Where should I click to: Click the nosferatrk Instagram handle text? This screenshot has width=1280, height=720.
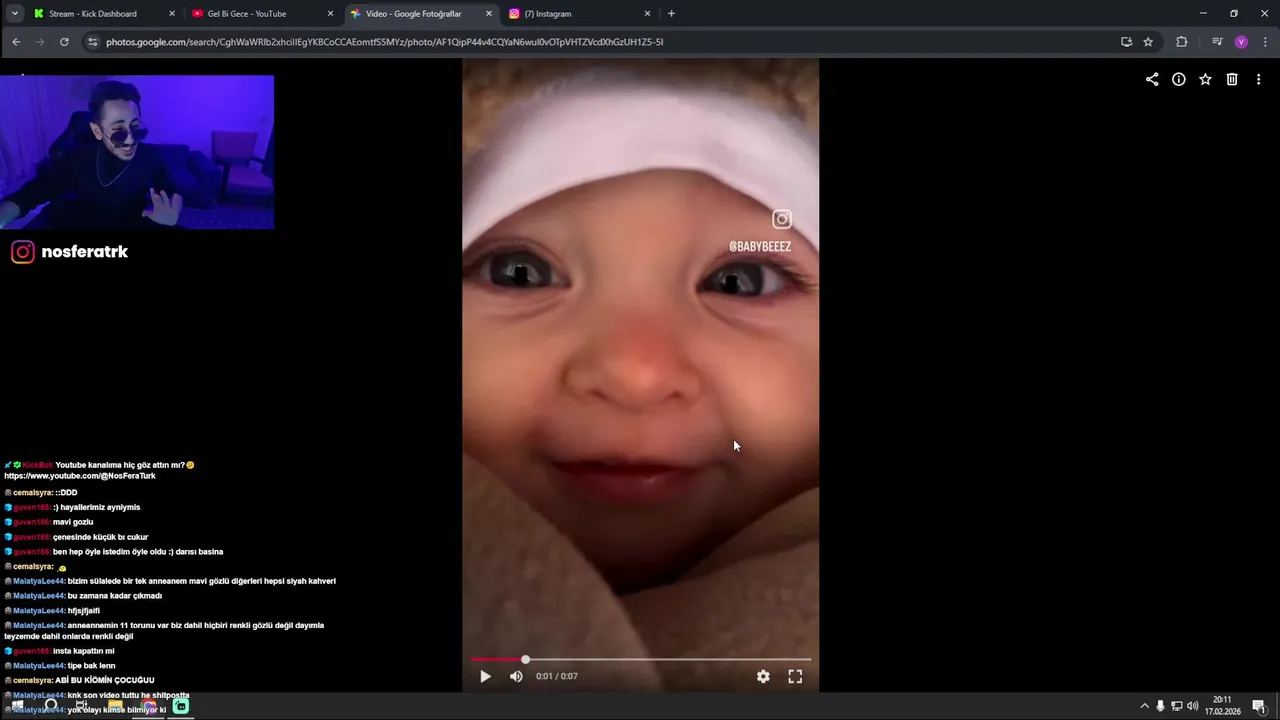pos(85,252)
